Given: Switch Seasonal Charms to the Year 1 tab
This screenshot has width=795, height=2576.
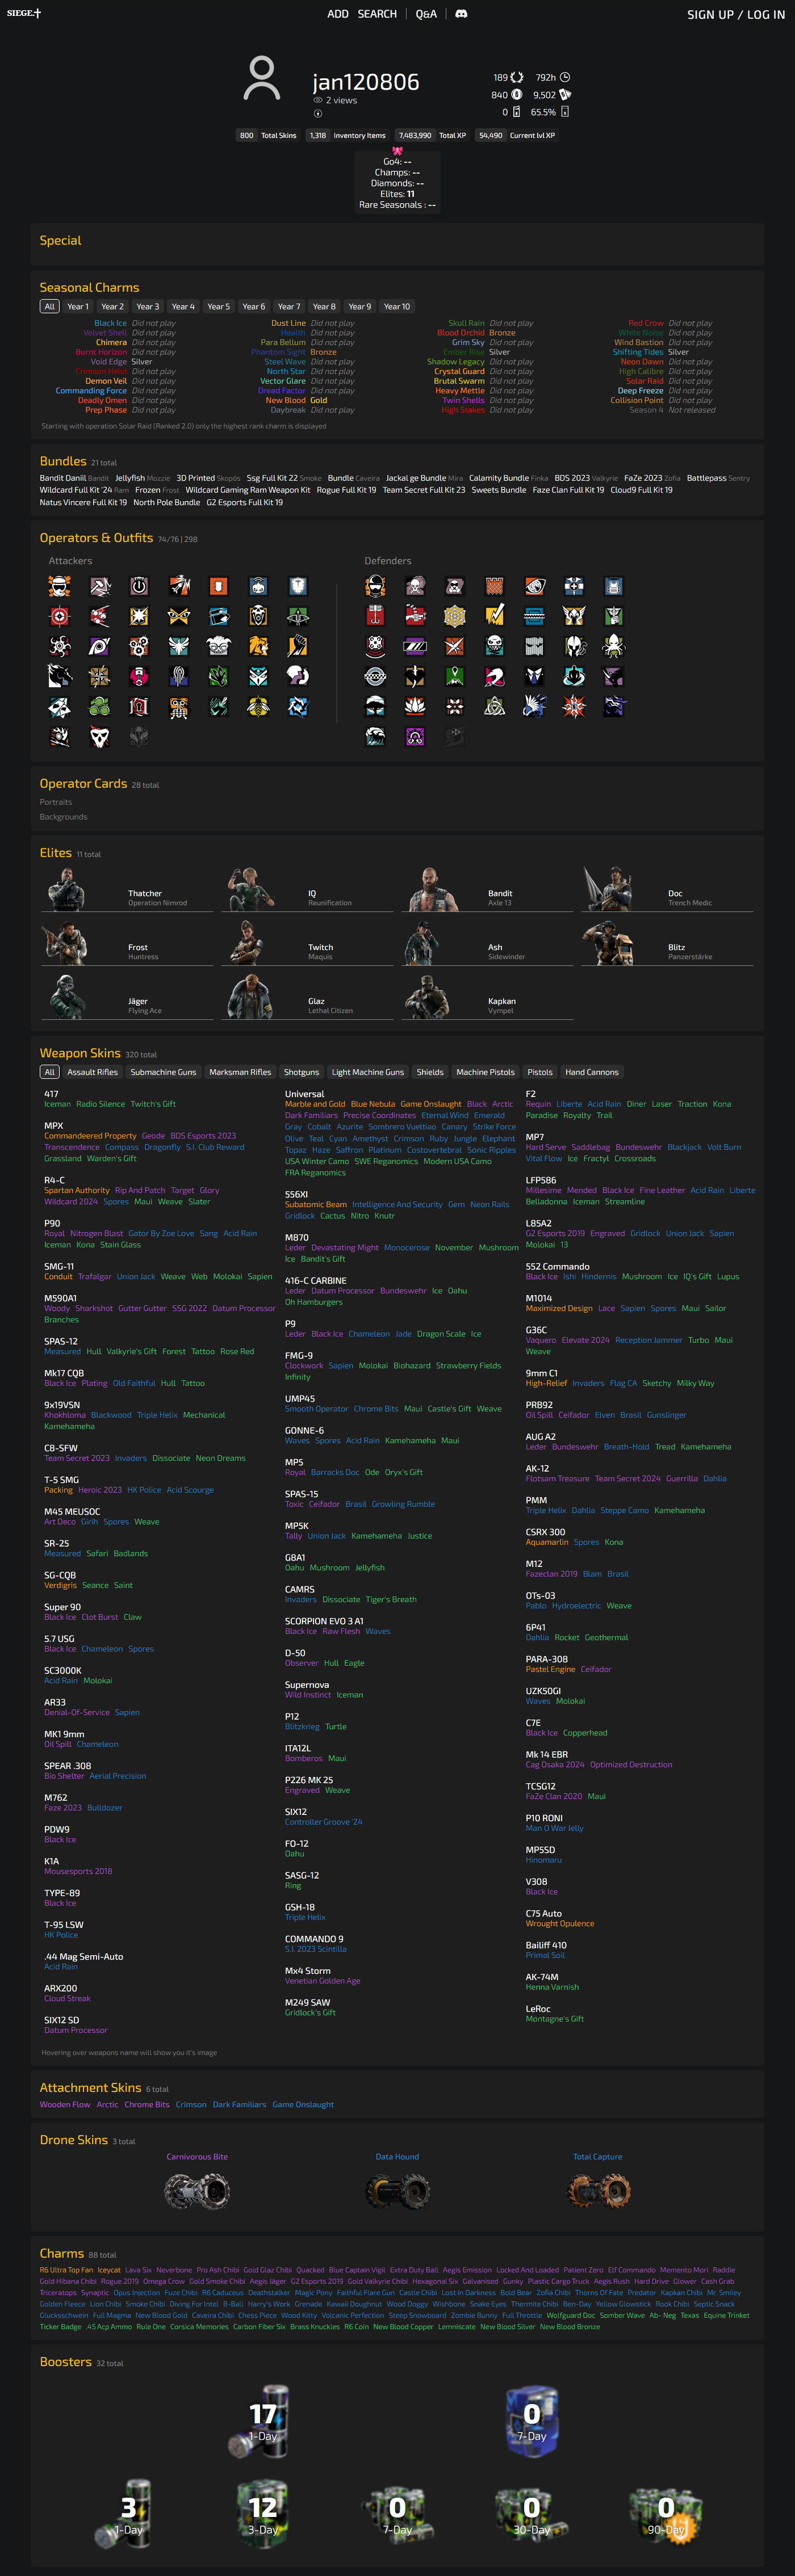Looking at the screenshot, I should click(x=78, y=307).
